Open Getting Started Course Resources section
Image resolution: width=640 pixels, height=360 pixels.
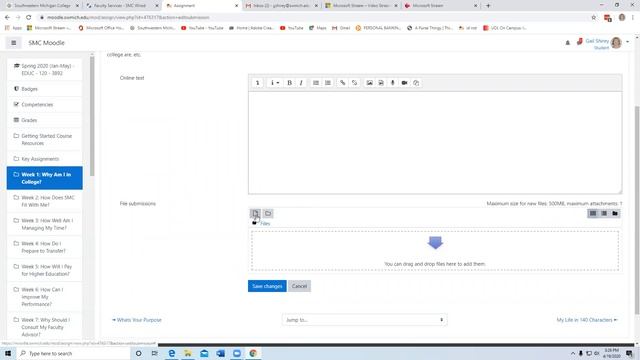pos(44,140)
